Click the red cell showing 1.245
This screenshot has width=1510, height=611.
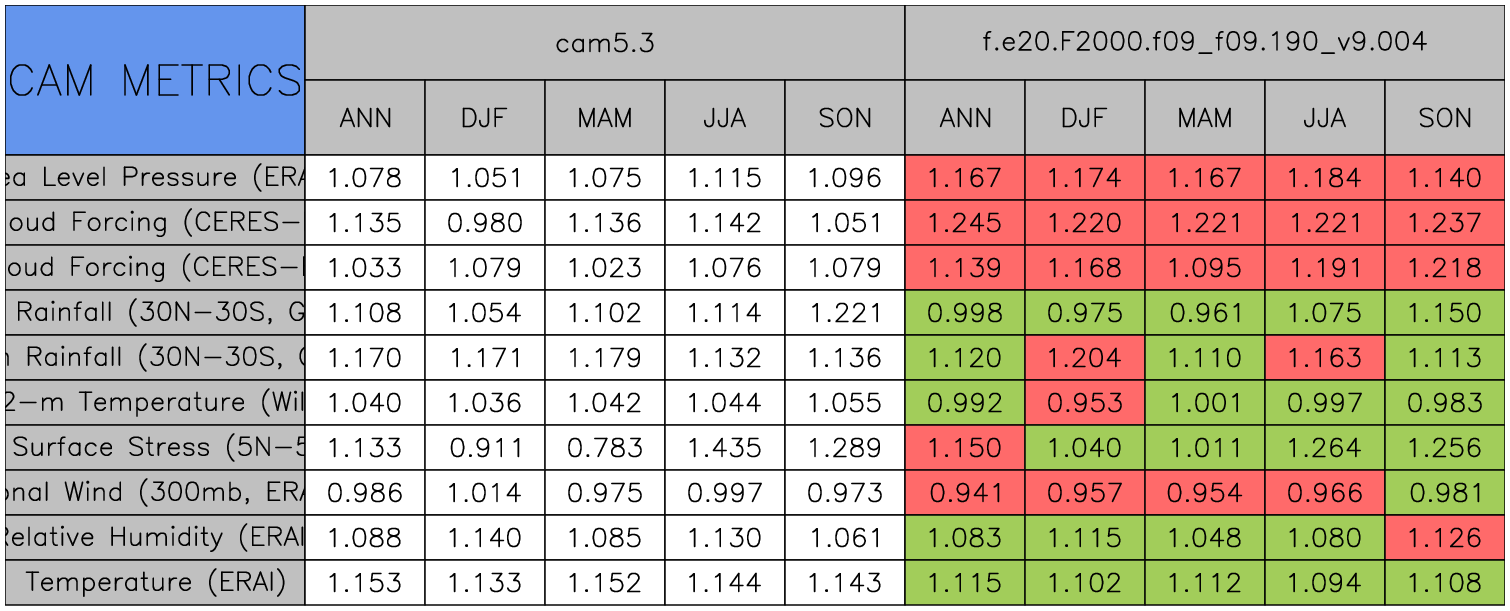pos(965,223)
